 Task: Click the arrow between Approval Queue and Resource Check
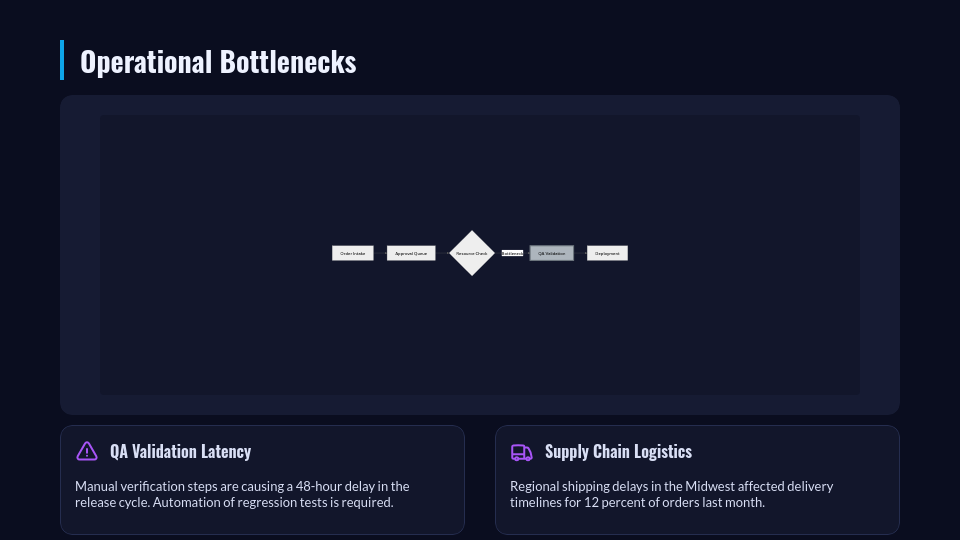(442, 253)
